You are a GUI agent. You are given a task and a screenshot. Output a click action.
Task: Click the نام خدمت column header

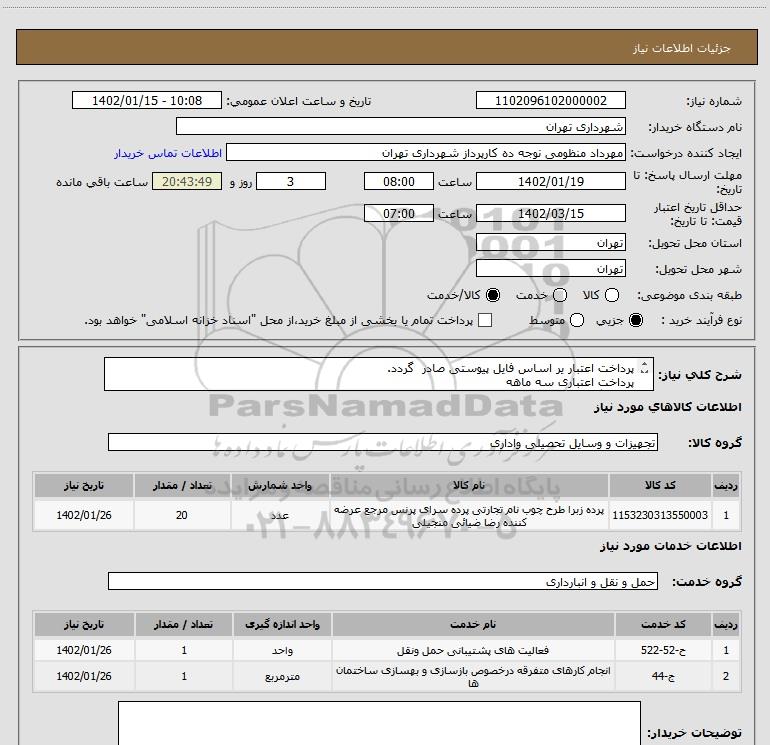click(473, 624)
